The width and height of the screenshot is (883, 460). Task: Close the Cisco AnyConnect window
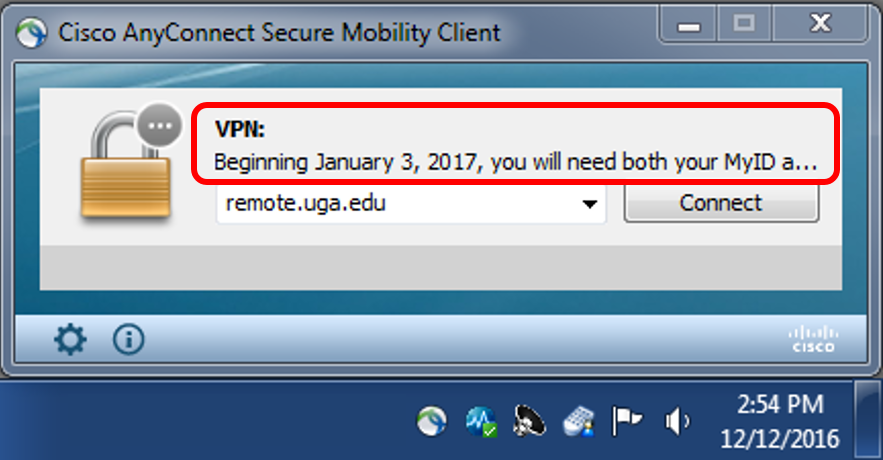(820, 24)
